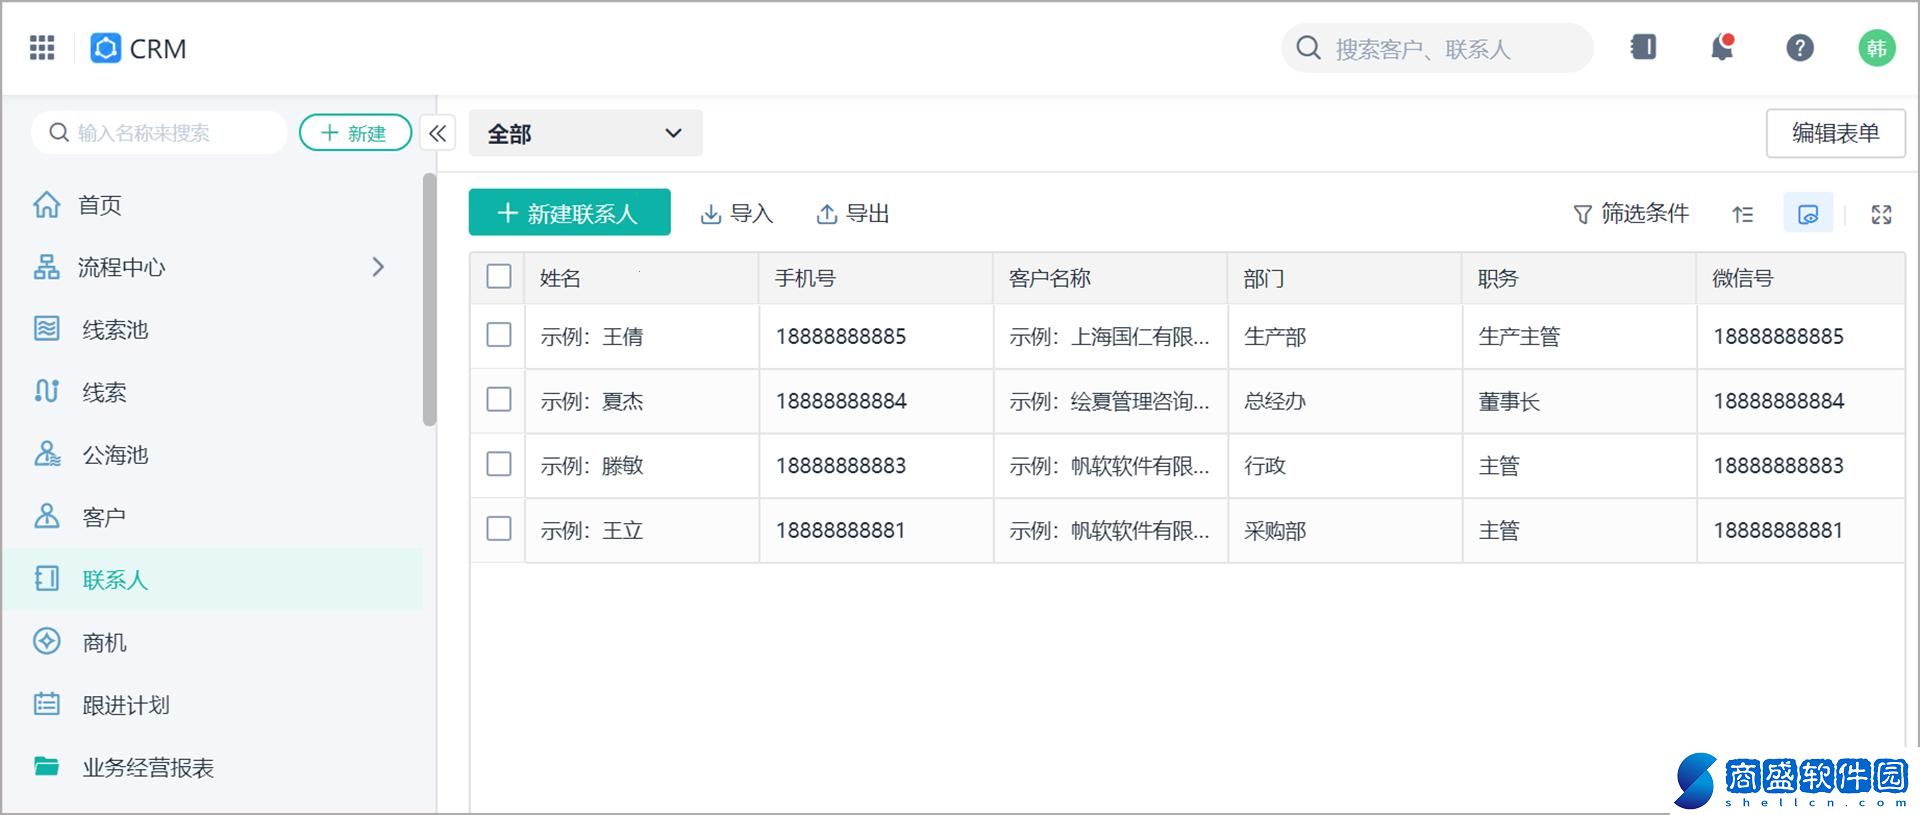Viewport: 1920px width, 815px height.
Task: Check the row for 示例: 滕敏
Action: tap(498, 464)
